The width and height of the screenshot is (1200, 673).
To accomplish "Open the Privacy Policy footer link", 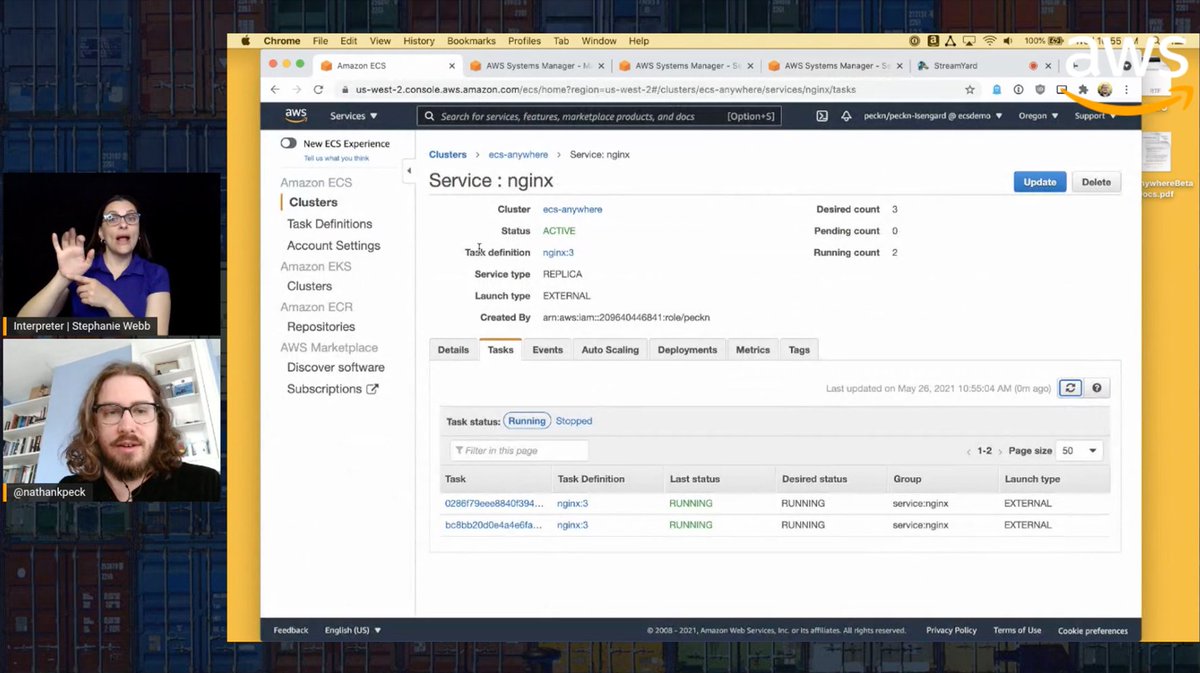I will tap(951, 630).
